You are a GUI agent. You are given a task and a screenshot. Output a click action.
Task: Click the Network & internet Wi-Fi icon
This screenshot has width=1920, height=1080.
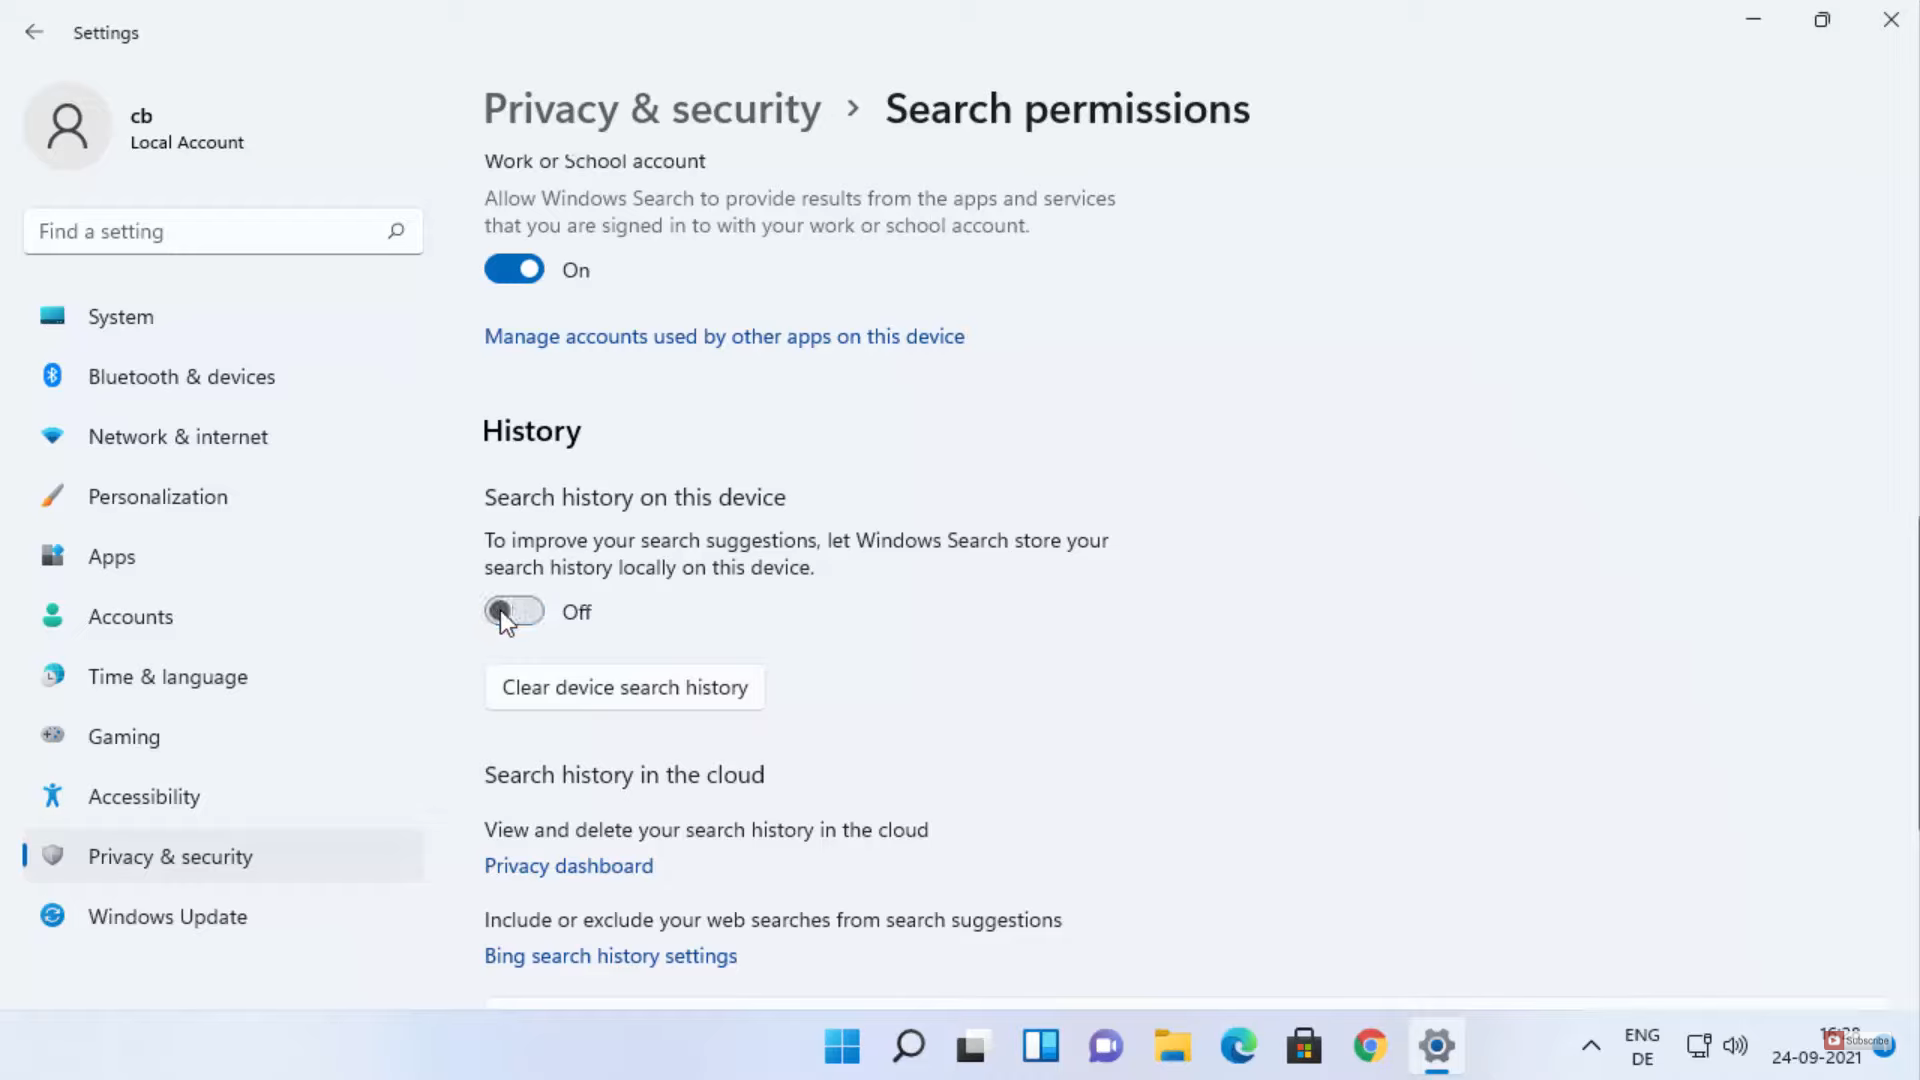point(52,436)
